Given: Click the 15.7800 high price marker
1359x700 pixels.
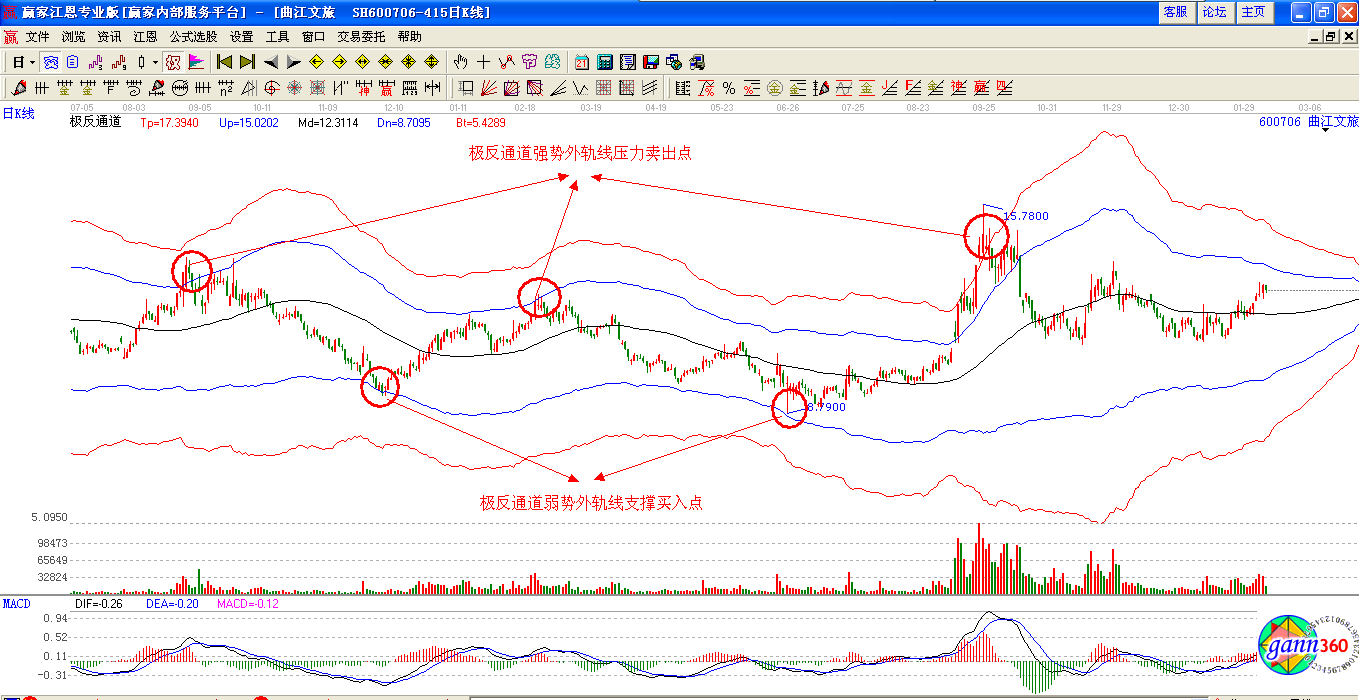Looking at the screenshot, I should (x=1026, y=216).
